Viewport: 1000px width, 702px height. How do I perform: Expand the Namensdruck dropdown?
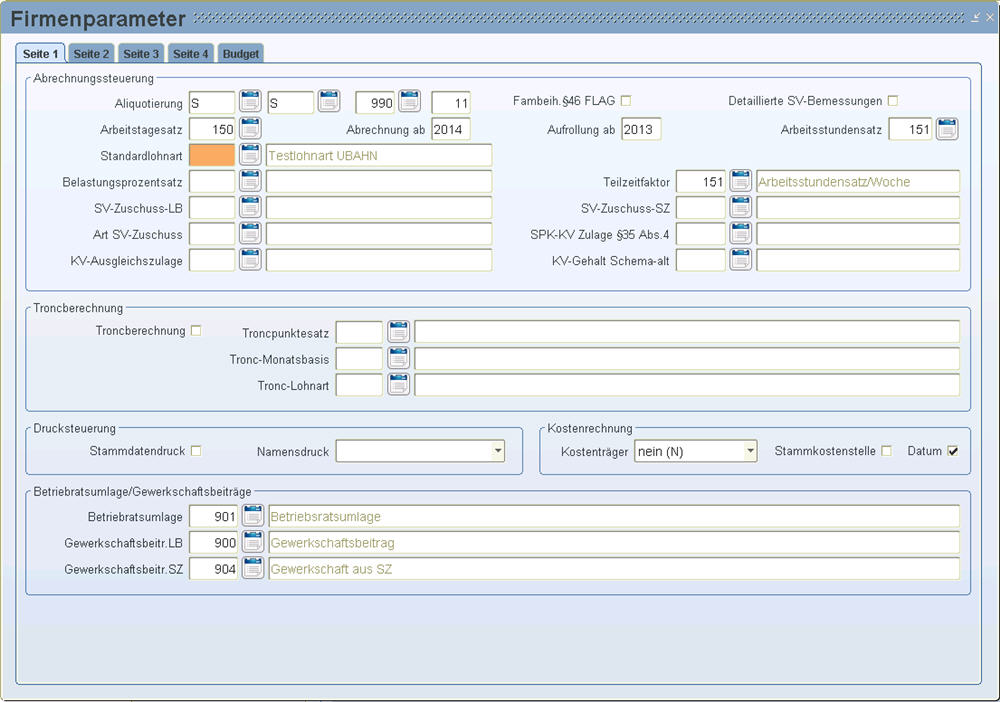[x=498, y=452]
